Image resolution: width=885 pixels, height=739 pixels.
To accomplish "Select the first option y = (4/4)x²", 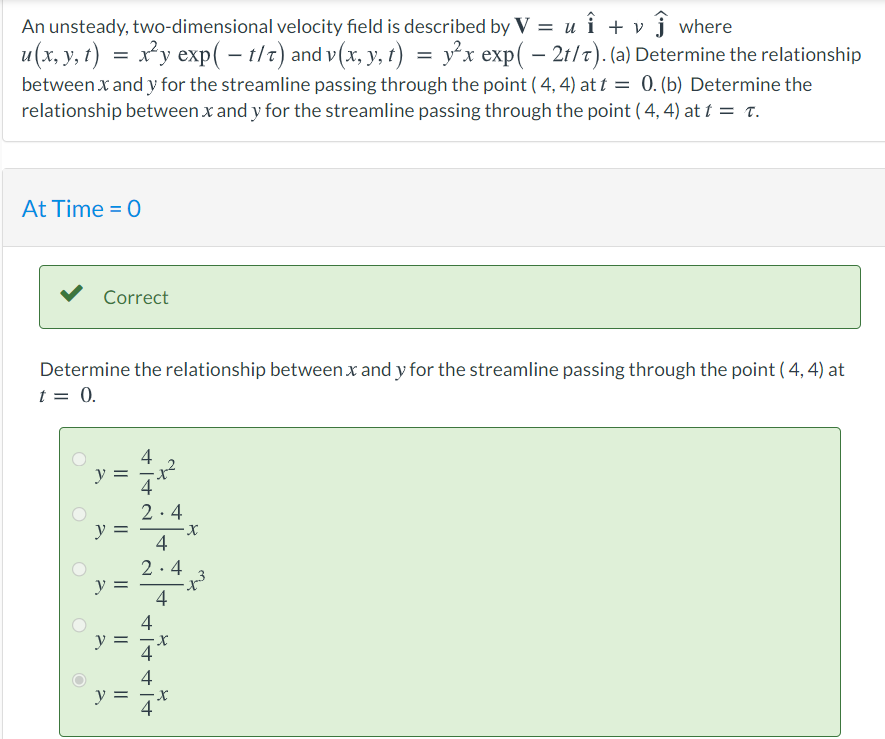I will tap(78, 458).
